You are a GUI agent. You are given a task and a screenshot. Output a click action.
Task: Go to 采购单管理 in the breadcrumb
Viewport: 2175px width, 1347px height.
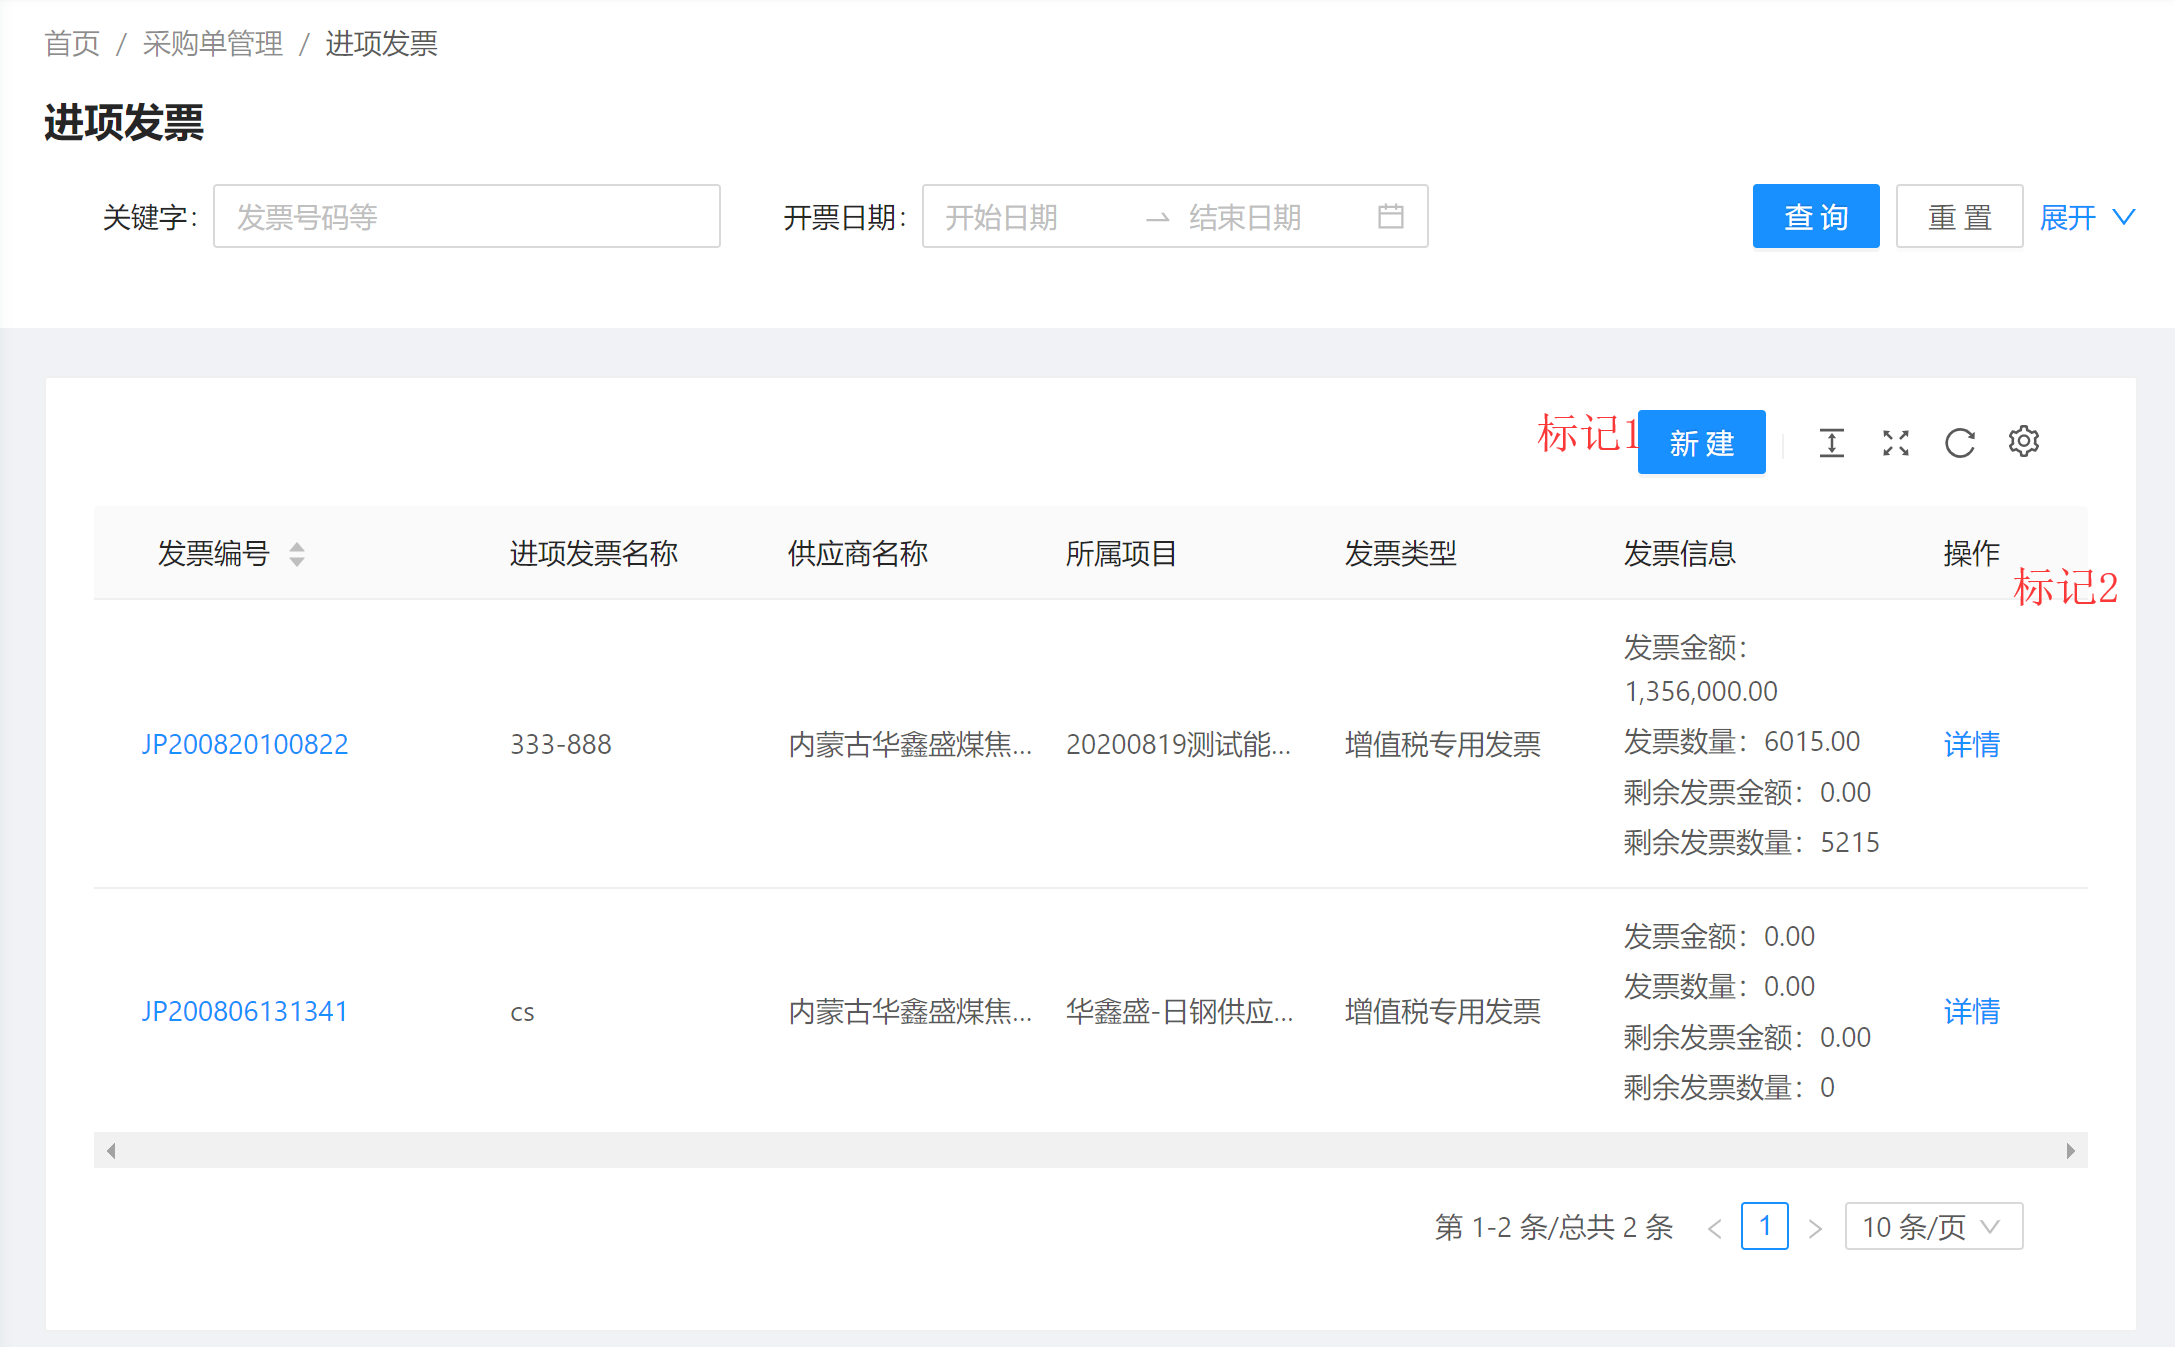tap(212, 44)
